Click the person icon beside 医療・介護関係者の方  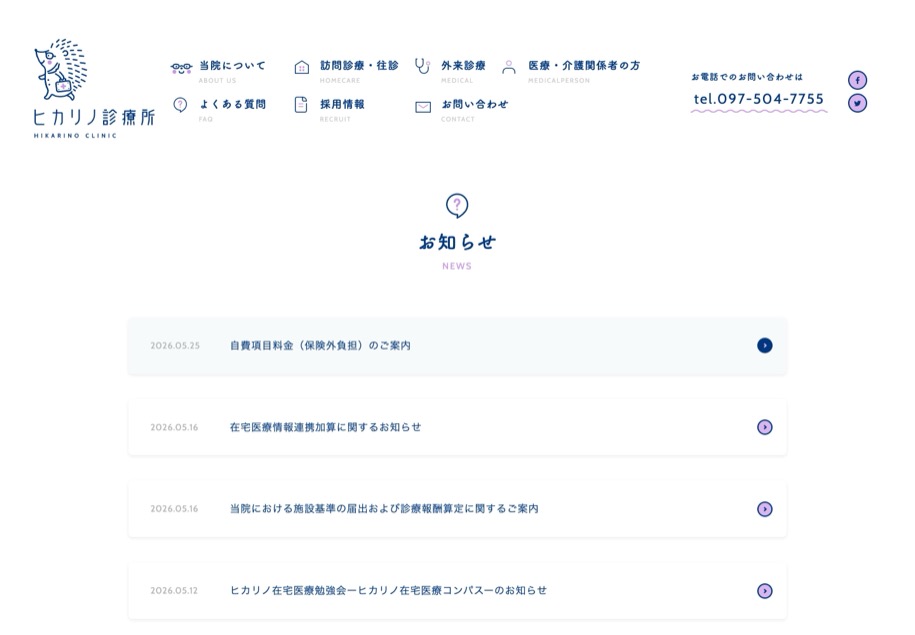click(x=509, y=67)
